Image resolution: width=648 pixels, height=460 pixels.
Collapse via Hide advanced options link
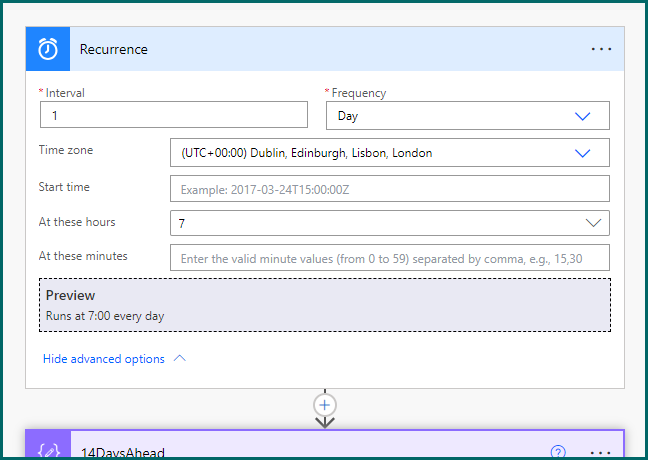(x=104, y=359)
